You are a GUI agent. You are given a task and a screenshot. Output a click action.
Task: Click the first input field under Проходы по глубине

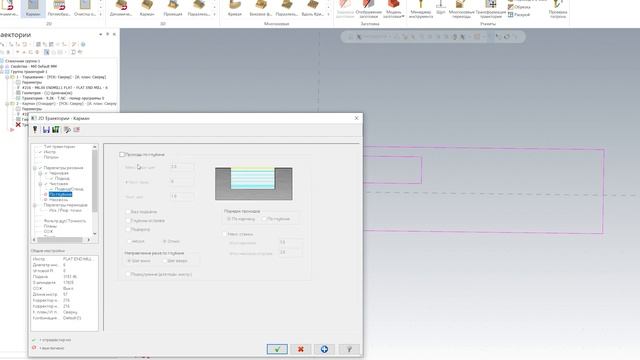[182, 167]
